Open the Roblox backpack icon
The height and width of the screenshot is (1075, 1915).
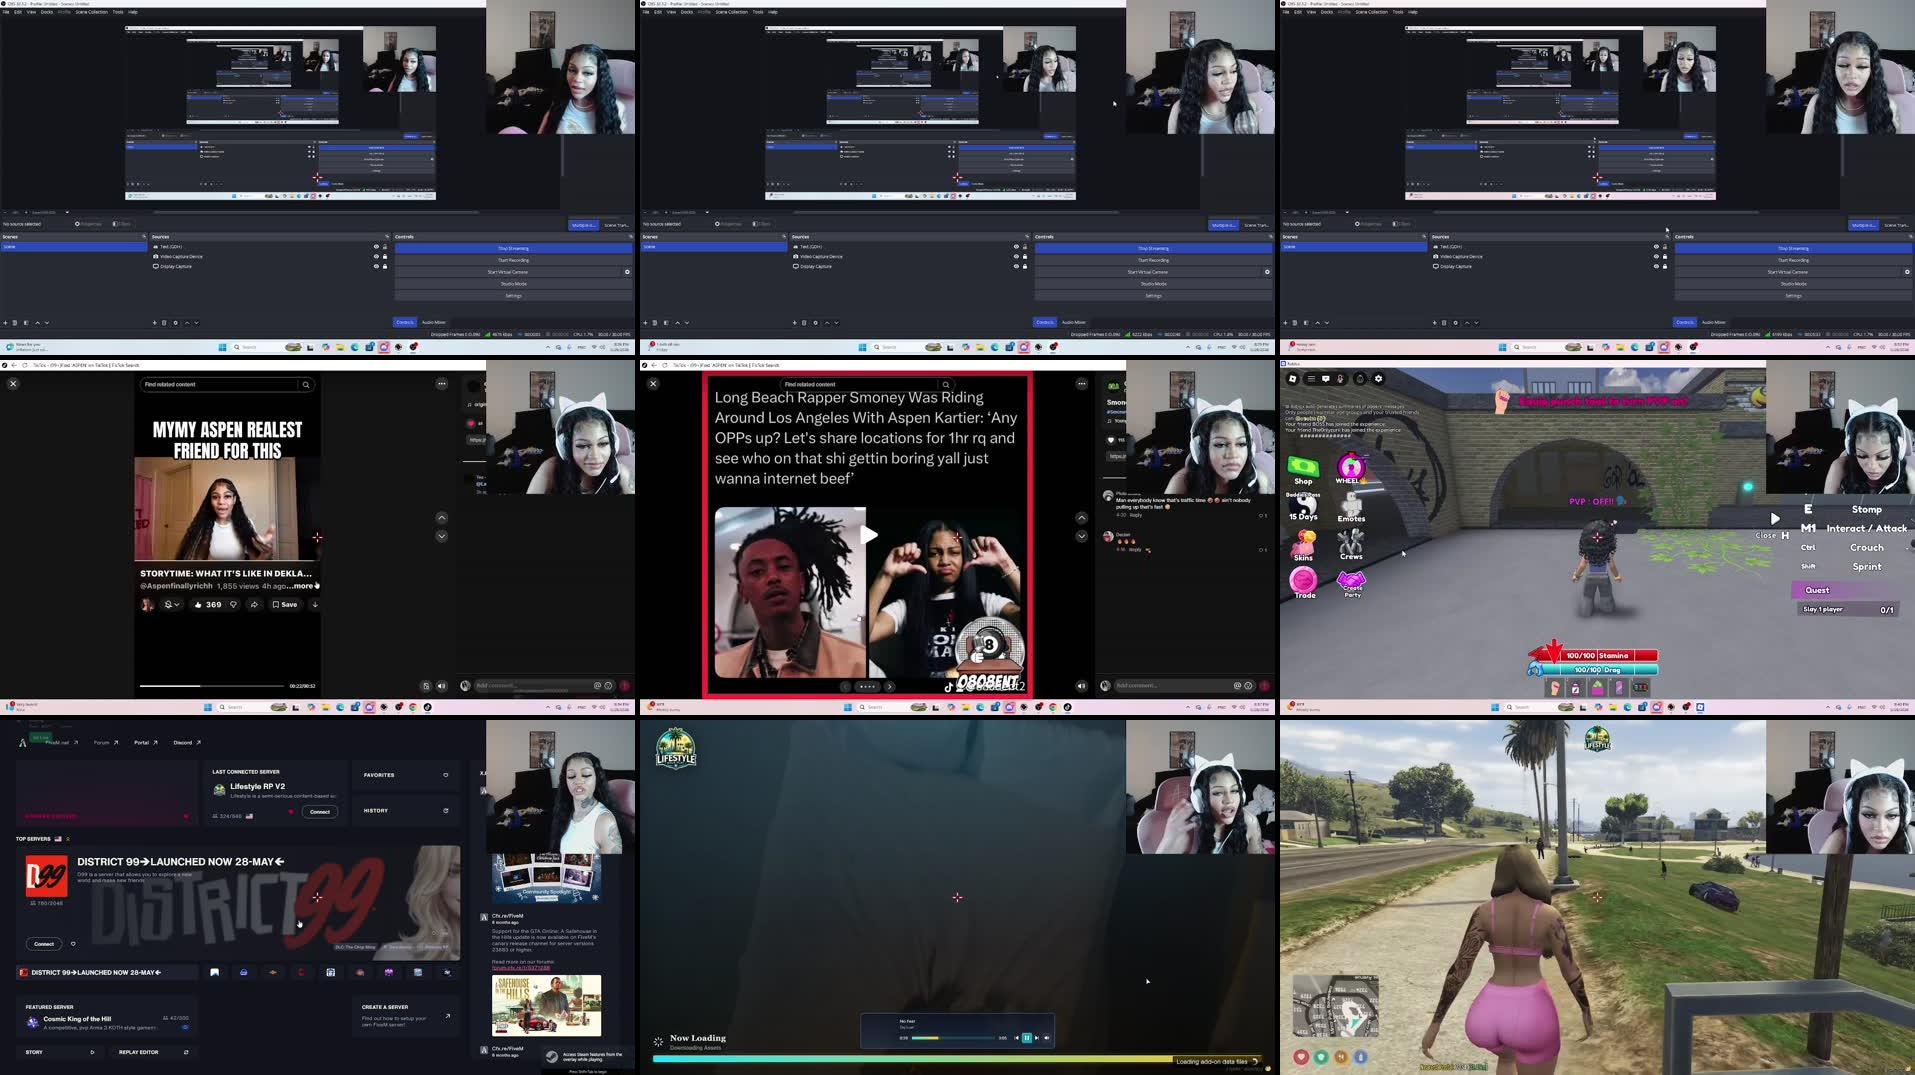(x=1360, y=379)
